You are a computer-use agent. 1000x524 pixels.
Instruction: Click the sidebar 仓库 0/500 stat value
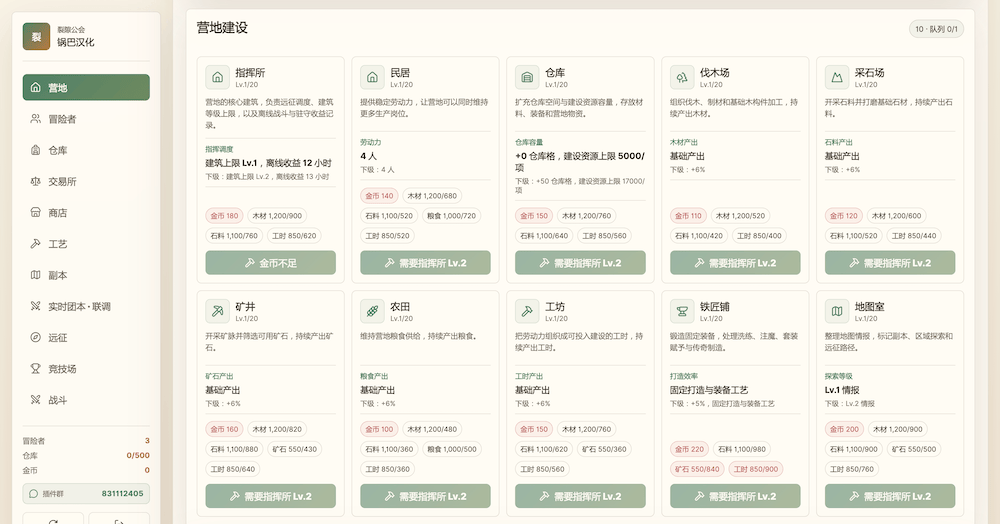(138, 455)
